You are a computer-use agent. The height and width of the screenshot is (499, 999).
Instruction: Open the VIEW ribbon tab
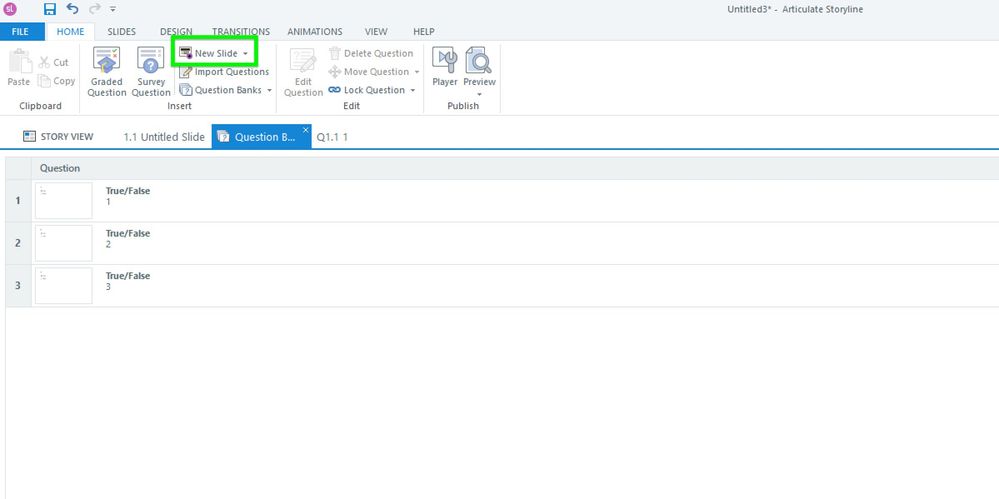(376, 31)
